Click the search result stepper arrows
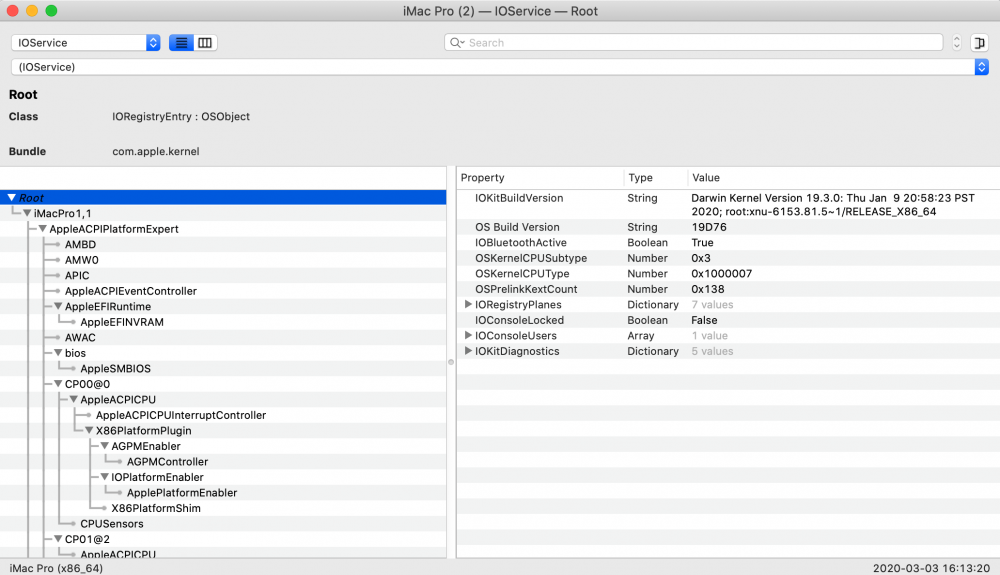Image resolution: width=1000 pixels, height=575 pixels. pyautogui.click(x=956, y=43)
